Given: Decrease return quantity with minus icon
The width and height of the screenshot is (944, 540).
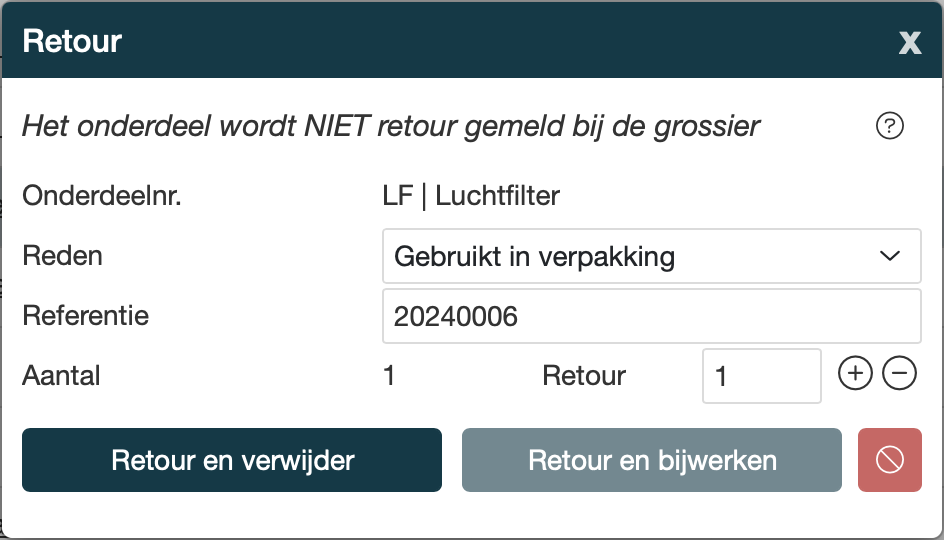Looking at the screenshot, I should click(900, 375).
